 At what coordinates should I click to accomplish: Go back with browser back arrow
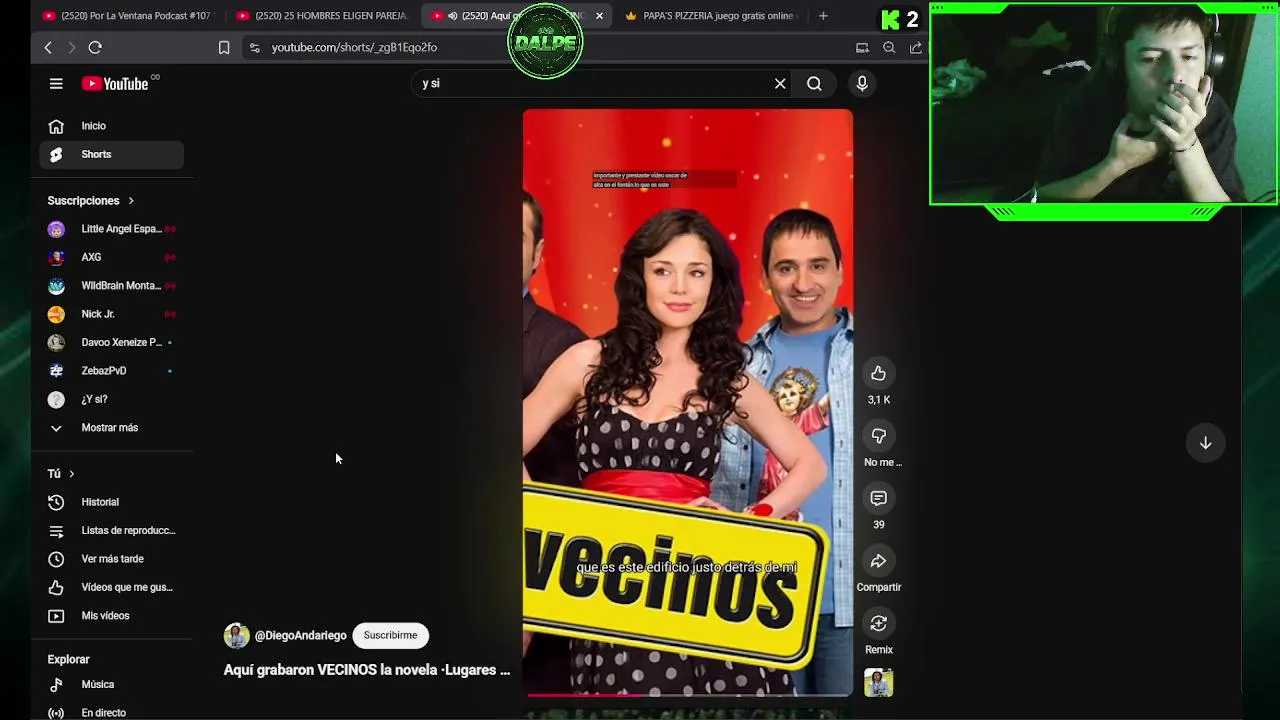48,47
